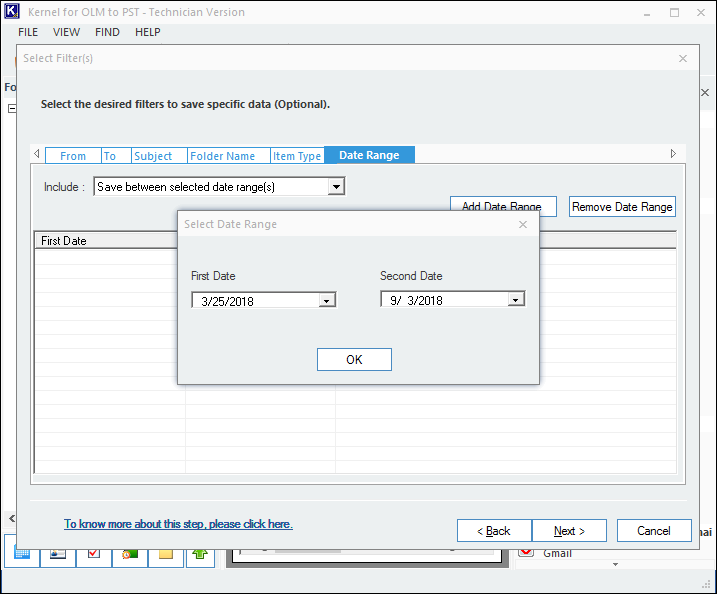Switch to the Folder Name filter tab
Viewport: 717px width, 594px height.
coord(229,155)
